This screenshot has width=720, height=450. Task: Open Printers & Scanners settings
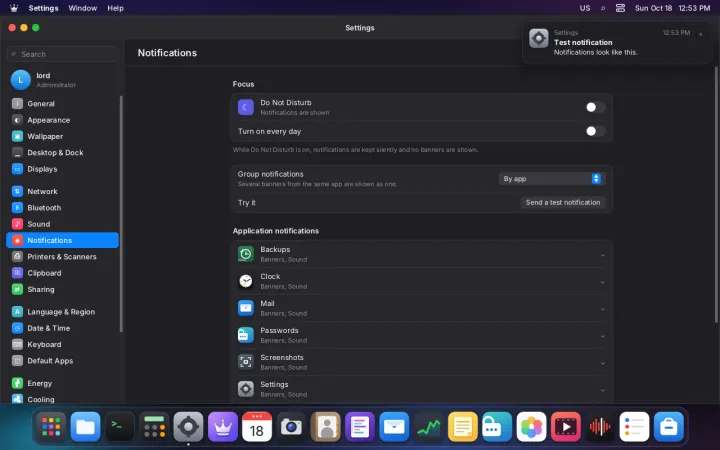pos(62,257)
